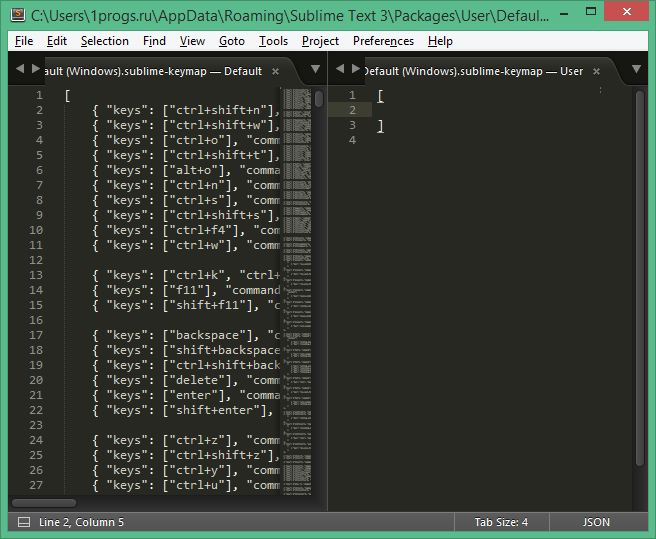
Task: Click right pane vertical scrollbar
Action: tap(640, 278)
